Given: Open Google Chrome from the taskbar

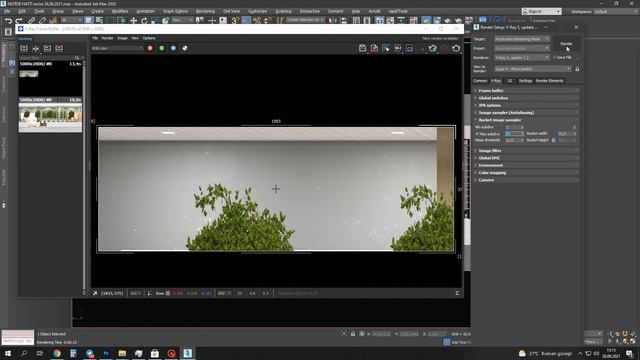Looking at the screenshot, I should tap(57, 353).
